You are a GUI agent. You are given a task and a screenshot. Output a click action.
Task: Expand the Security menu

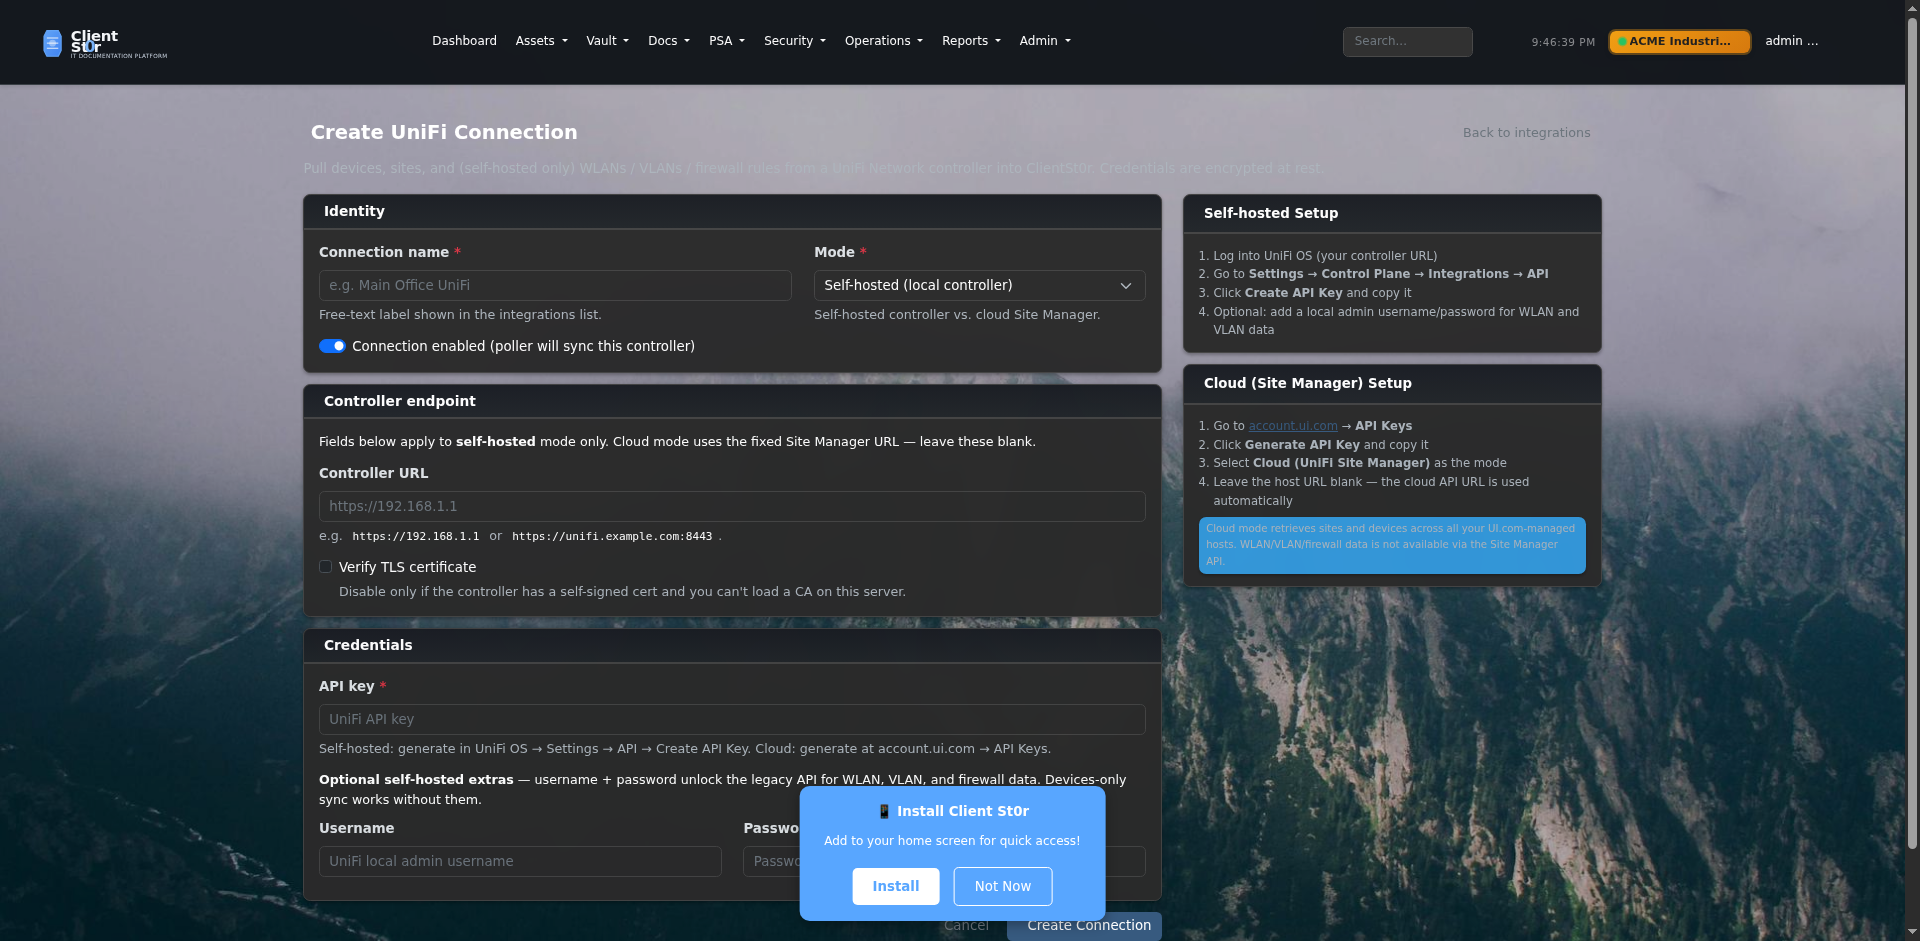pos(794,41)
